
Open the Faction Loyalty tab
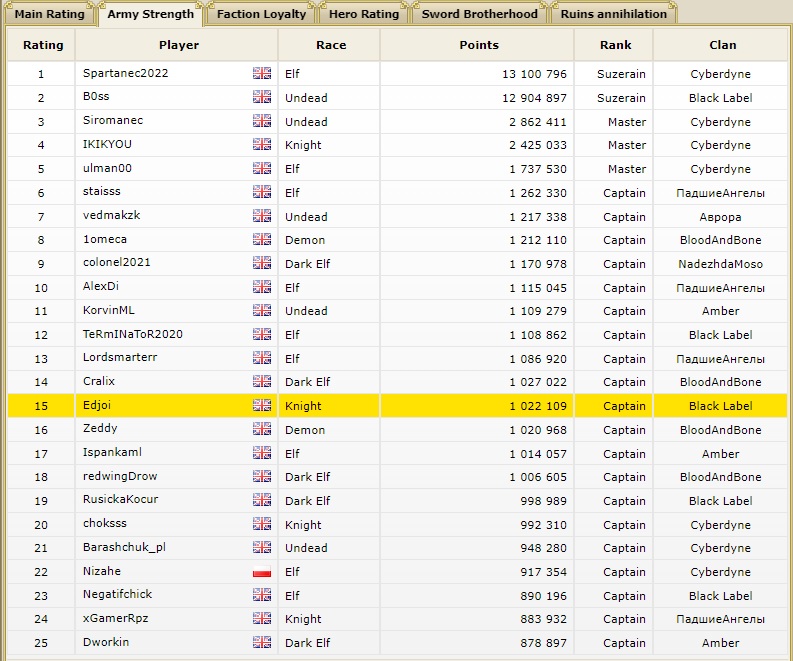click(x=260, y=14)
